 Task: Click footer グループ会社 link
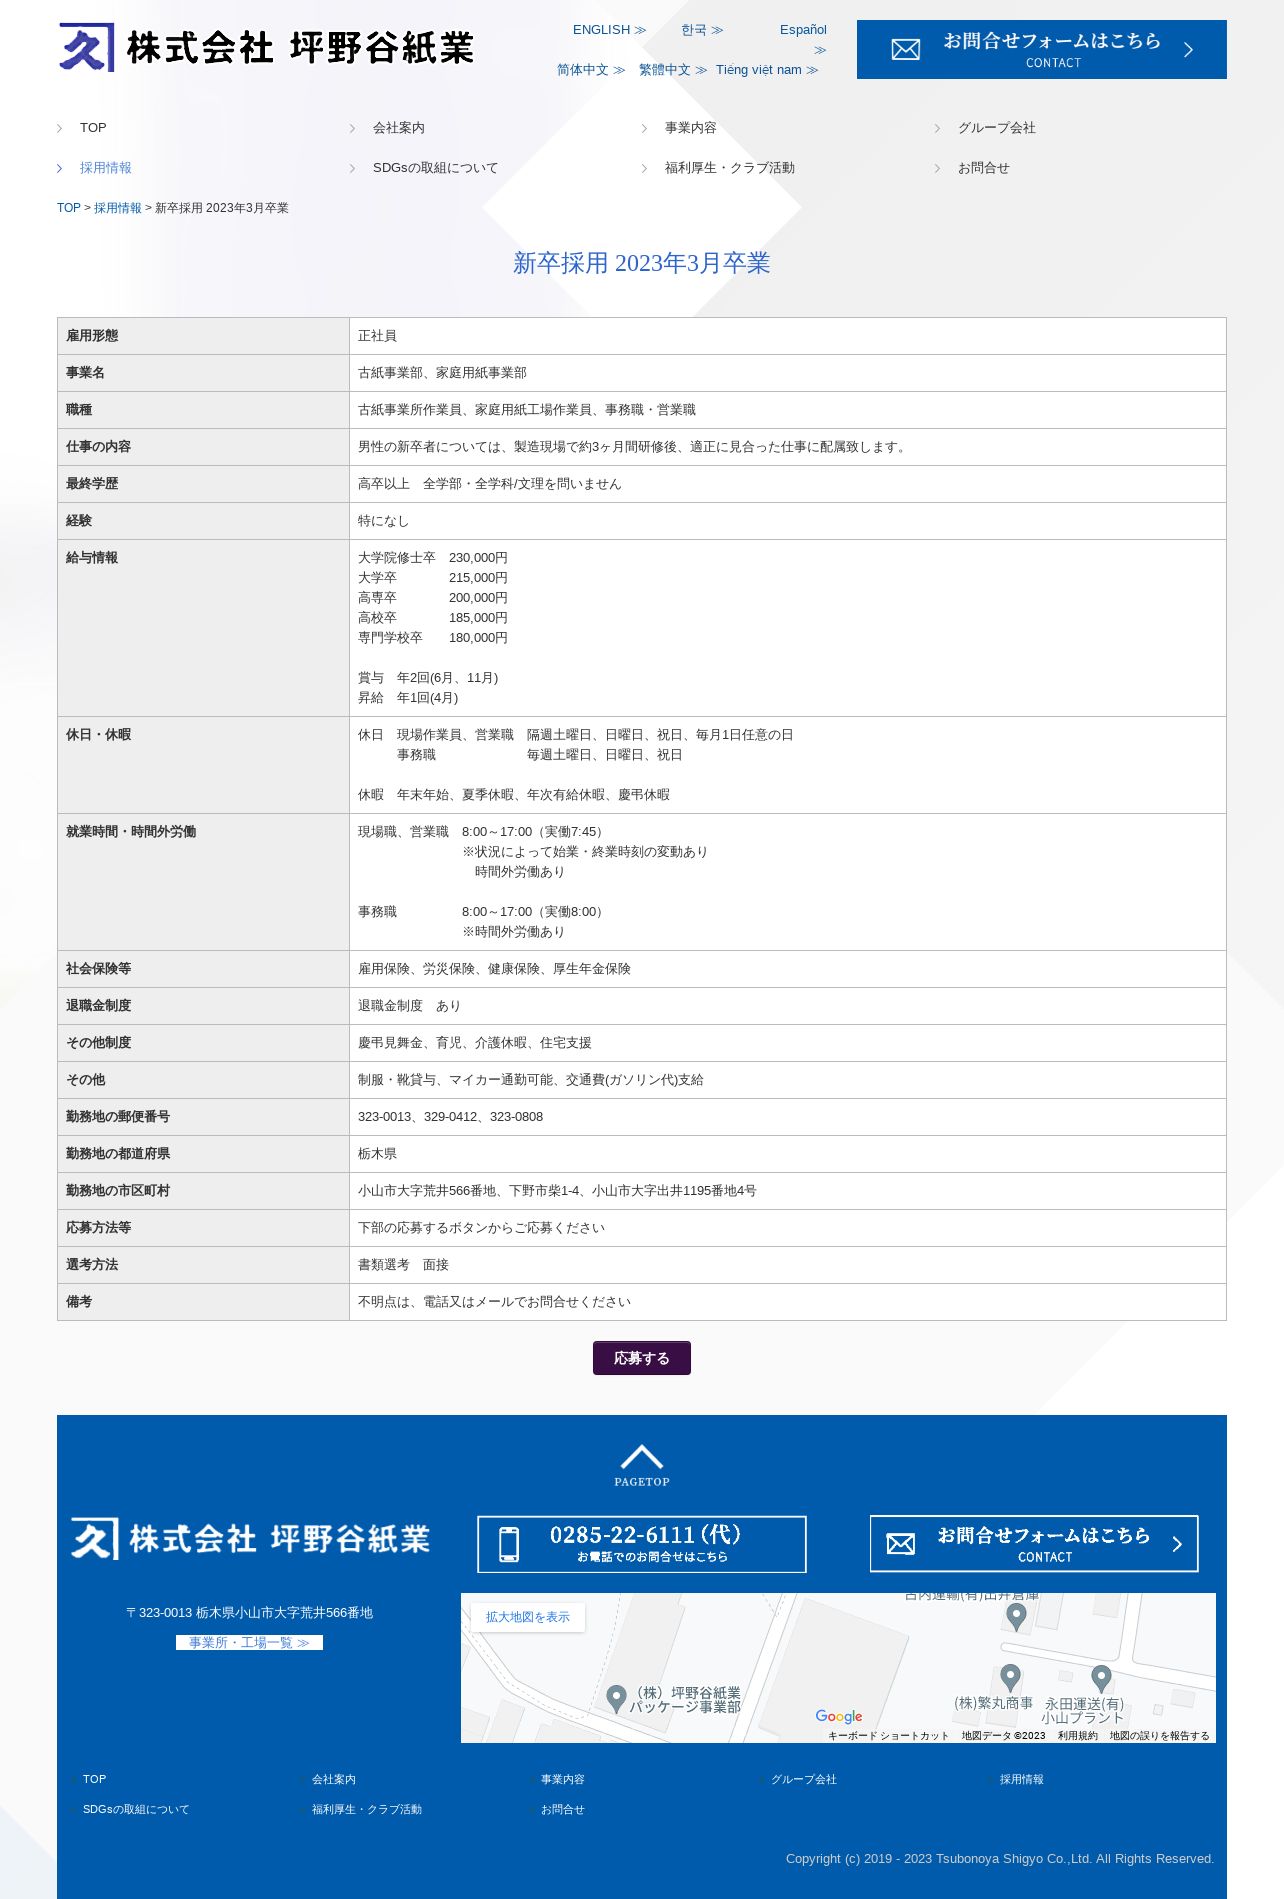coord(804,1779)
